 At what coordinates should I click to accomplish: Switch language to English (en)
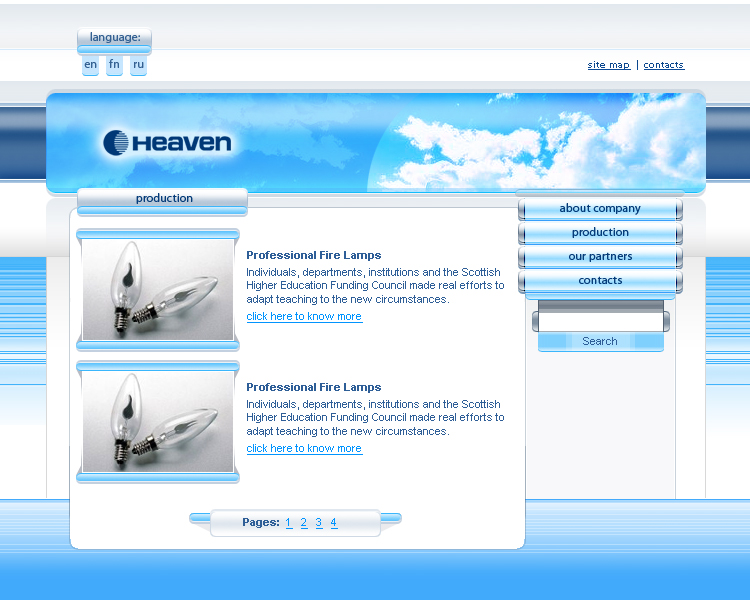pyautogui.click(x=91, y=65)
